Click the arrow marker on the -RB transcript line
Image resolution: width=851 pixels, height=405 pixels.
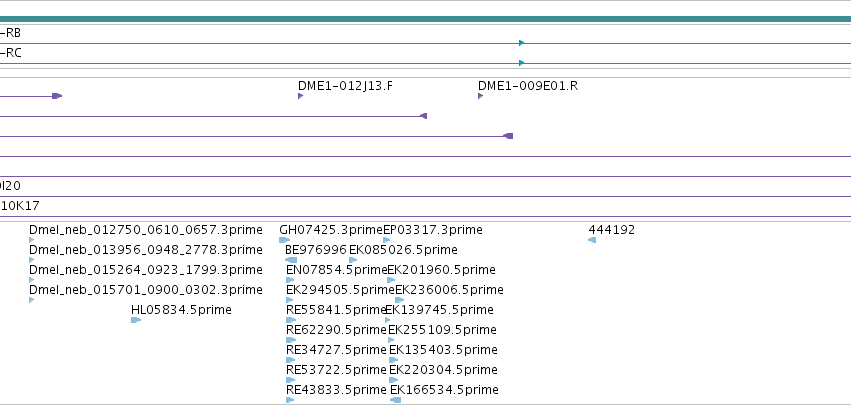[522, 43]
